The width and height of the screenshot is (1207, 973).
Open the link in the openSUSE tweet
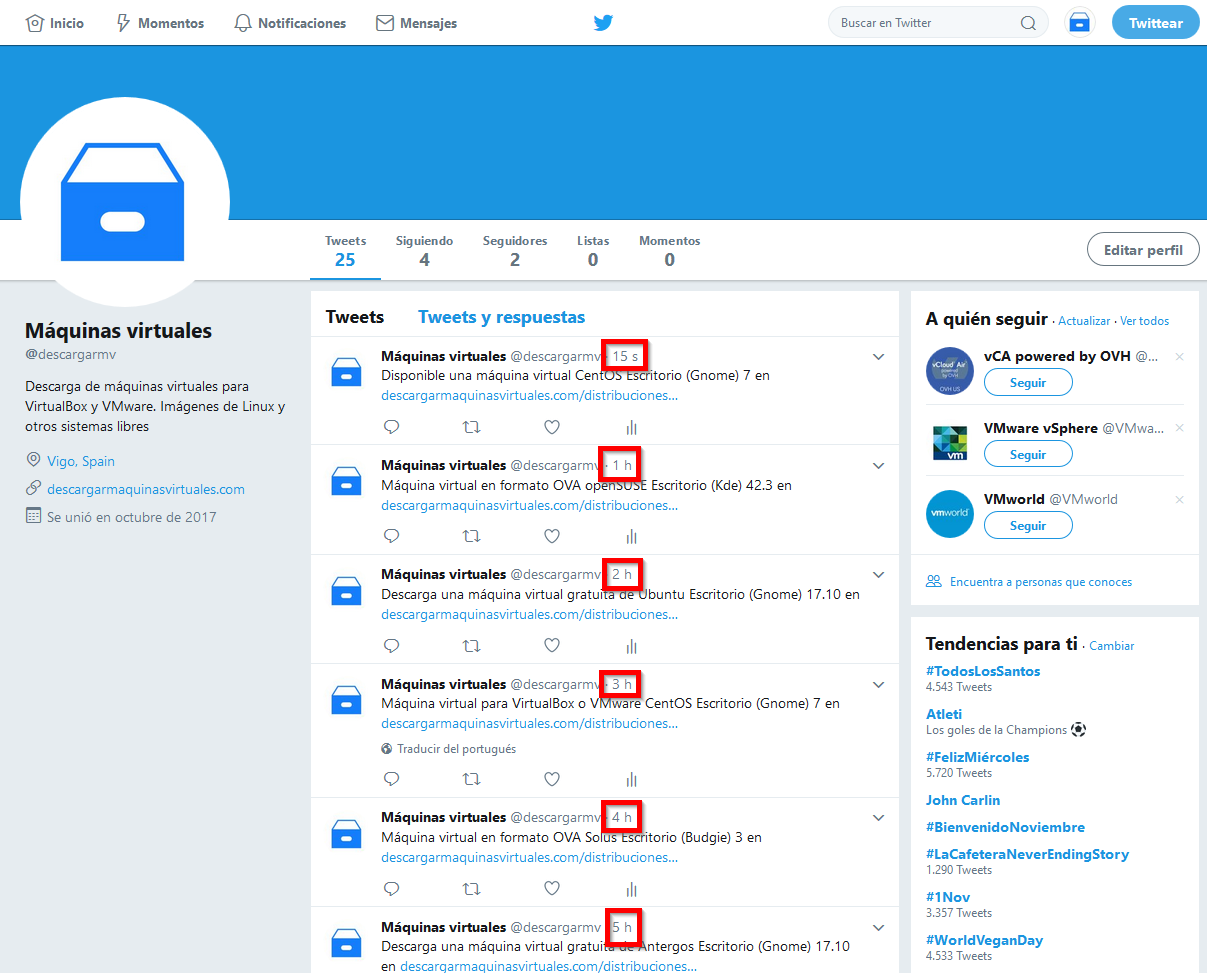click(x=530, y=505)
